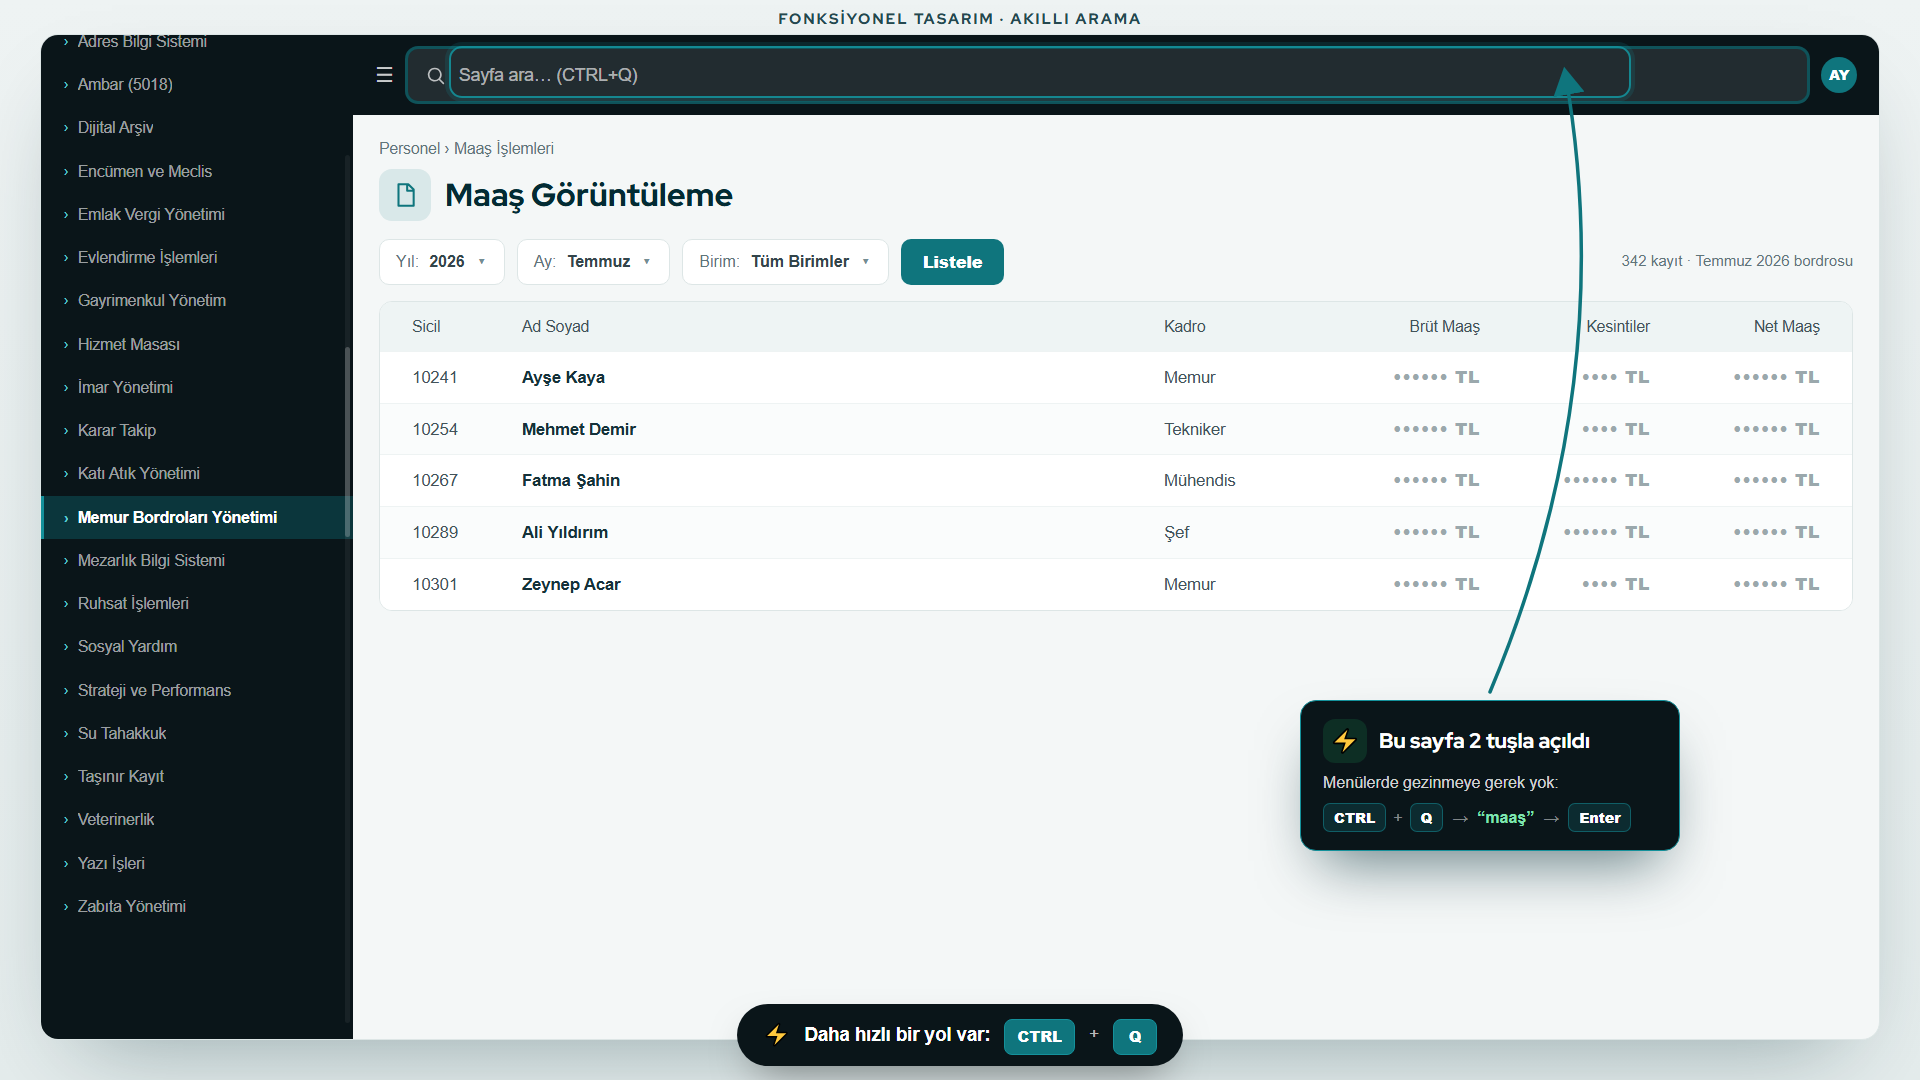
Task: Open the Sosyal Yardım menu item
Action: pos(195,647)
